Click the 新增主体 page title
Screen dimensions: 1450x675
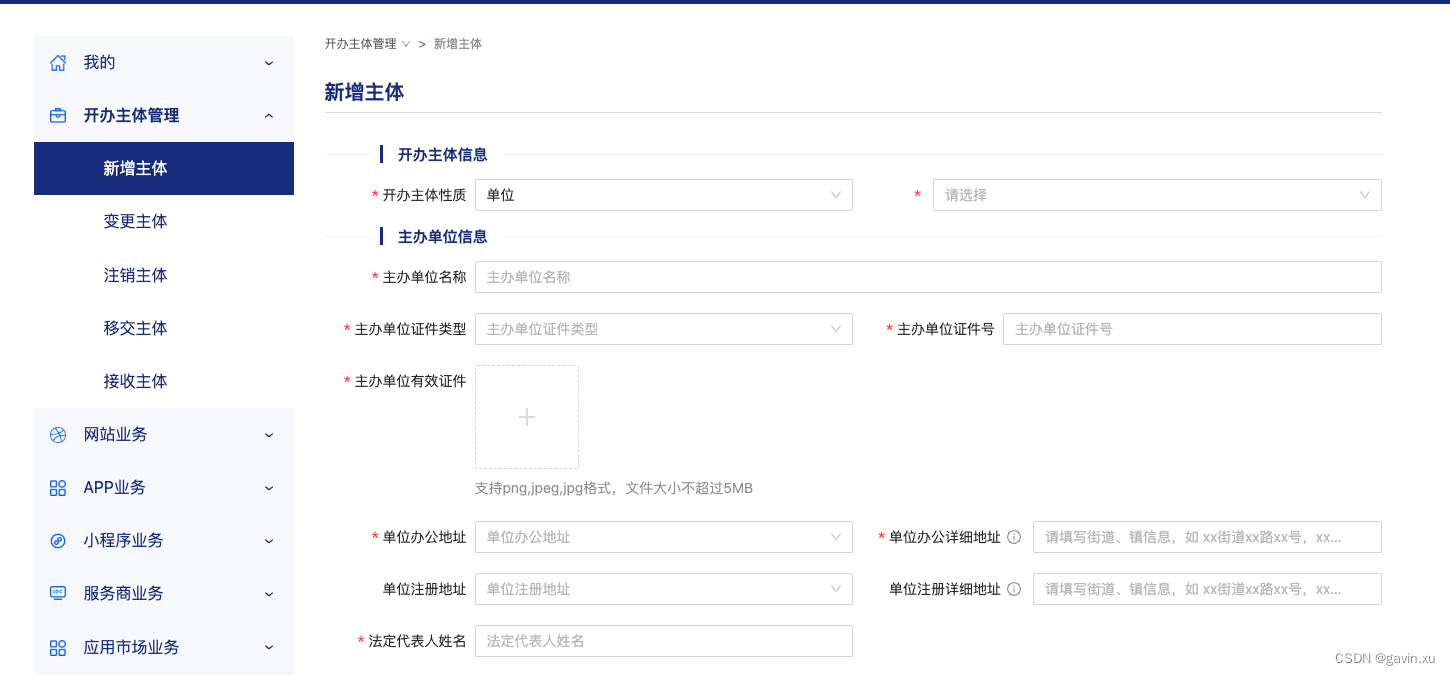[x=364, y=92]
